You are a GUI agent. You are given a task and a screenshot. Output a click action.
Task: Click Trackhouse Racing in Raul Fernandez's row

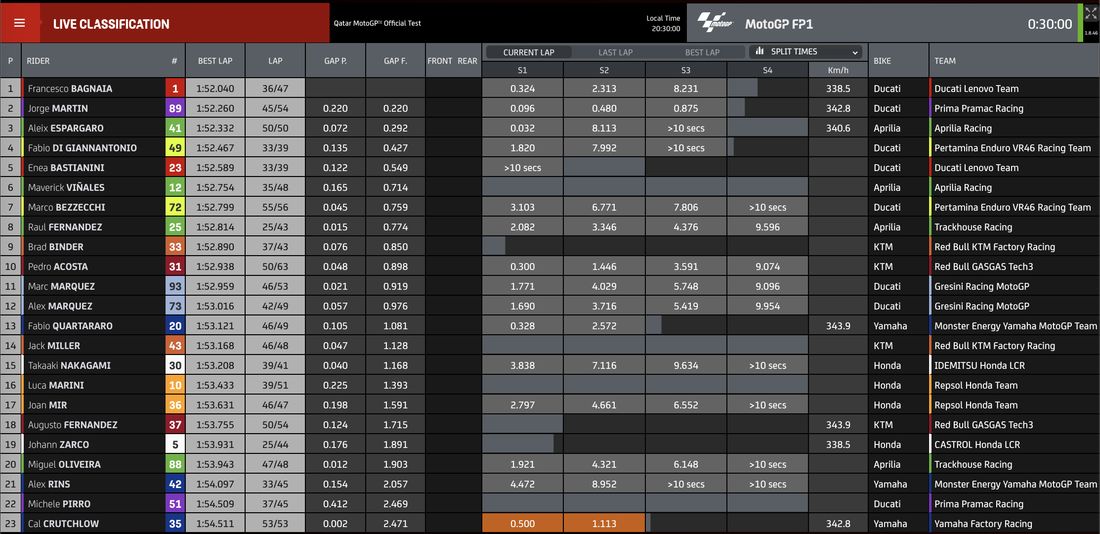(973, 227)
